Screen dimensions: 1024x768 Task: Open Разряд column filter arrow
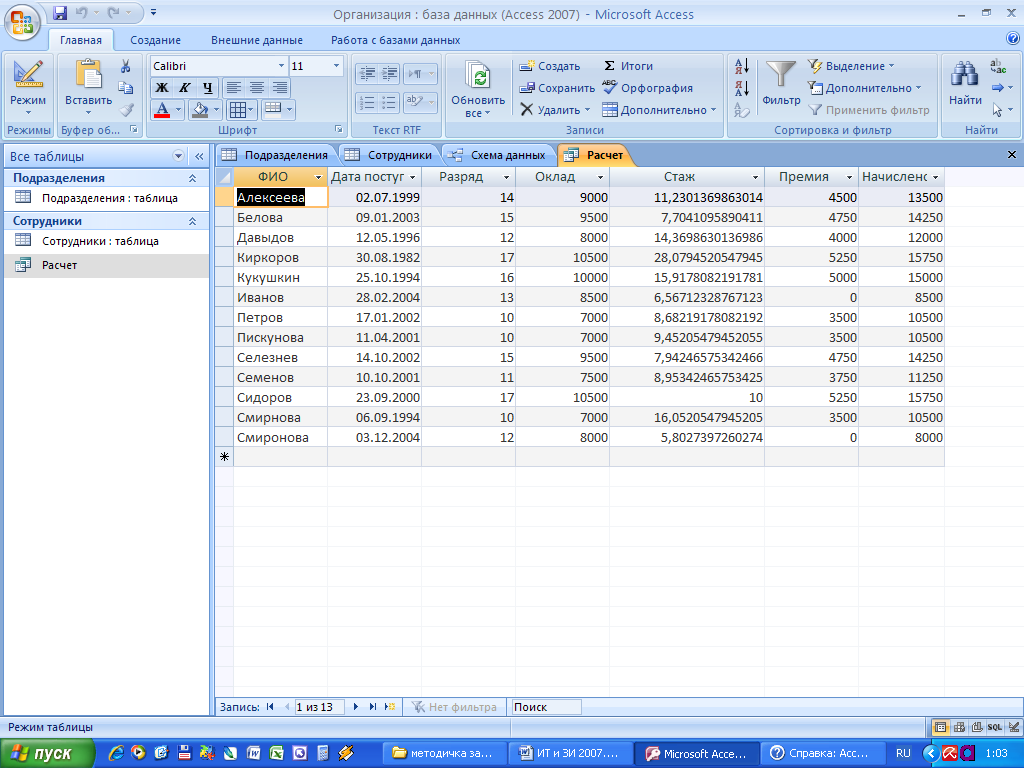[506, 177]
